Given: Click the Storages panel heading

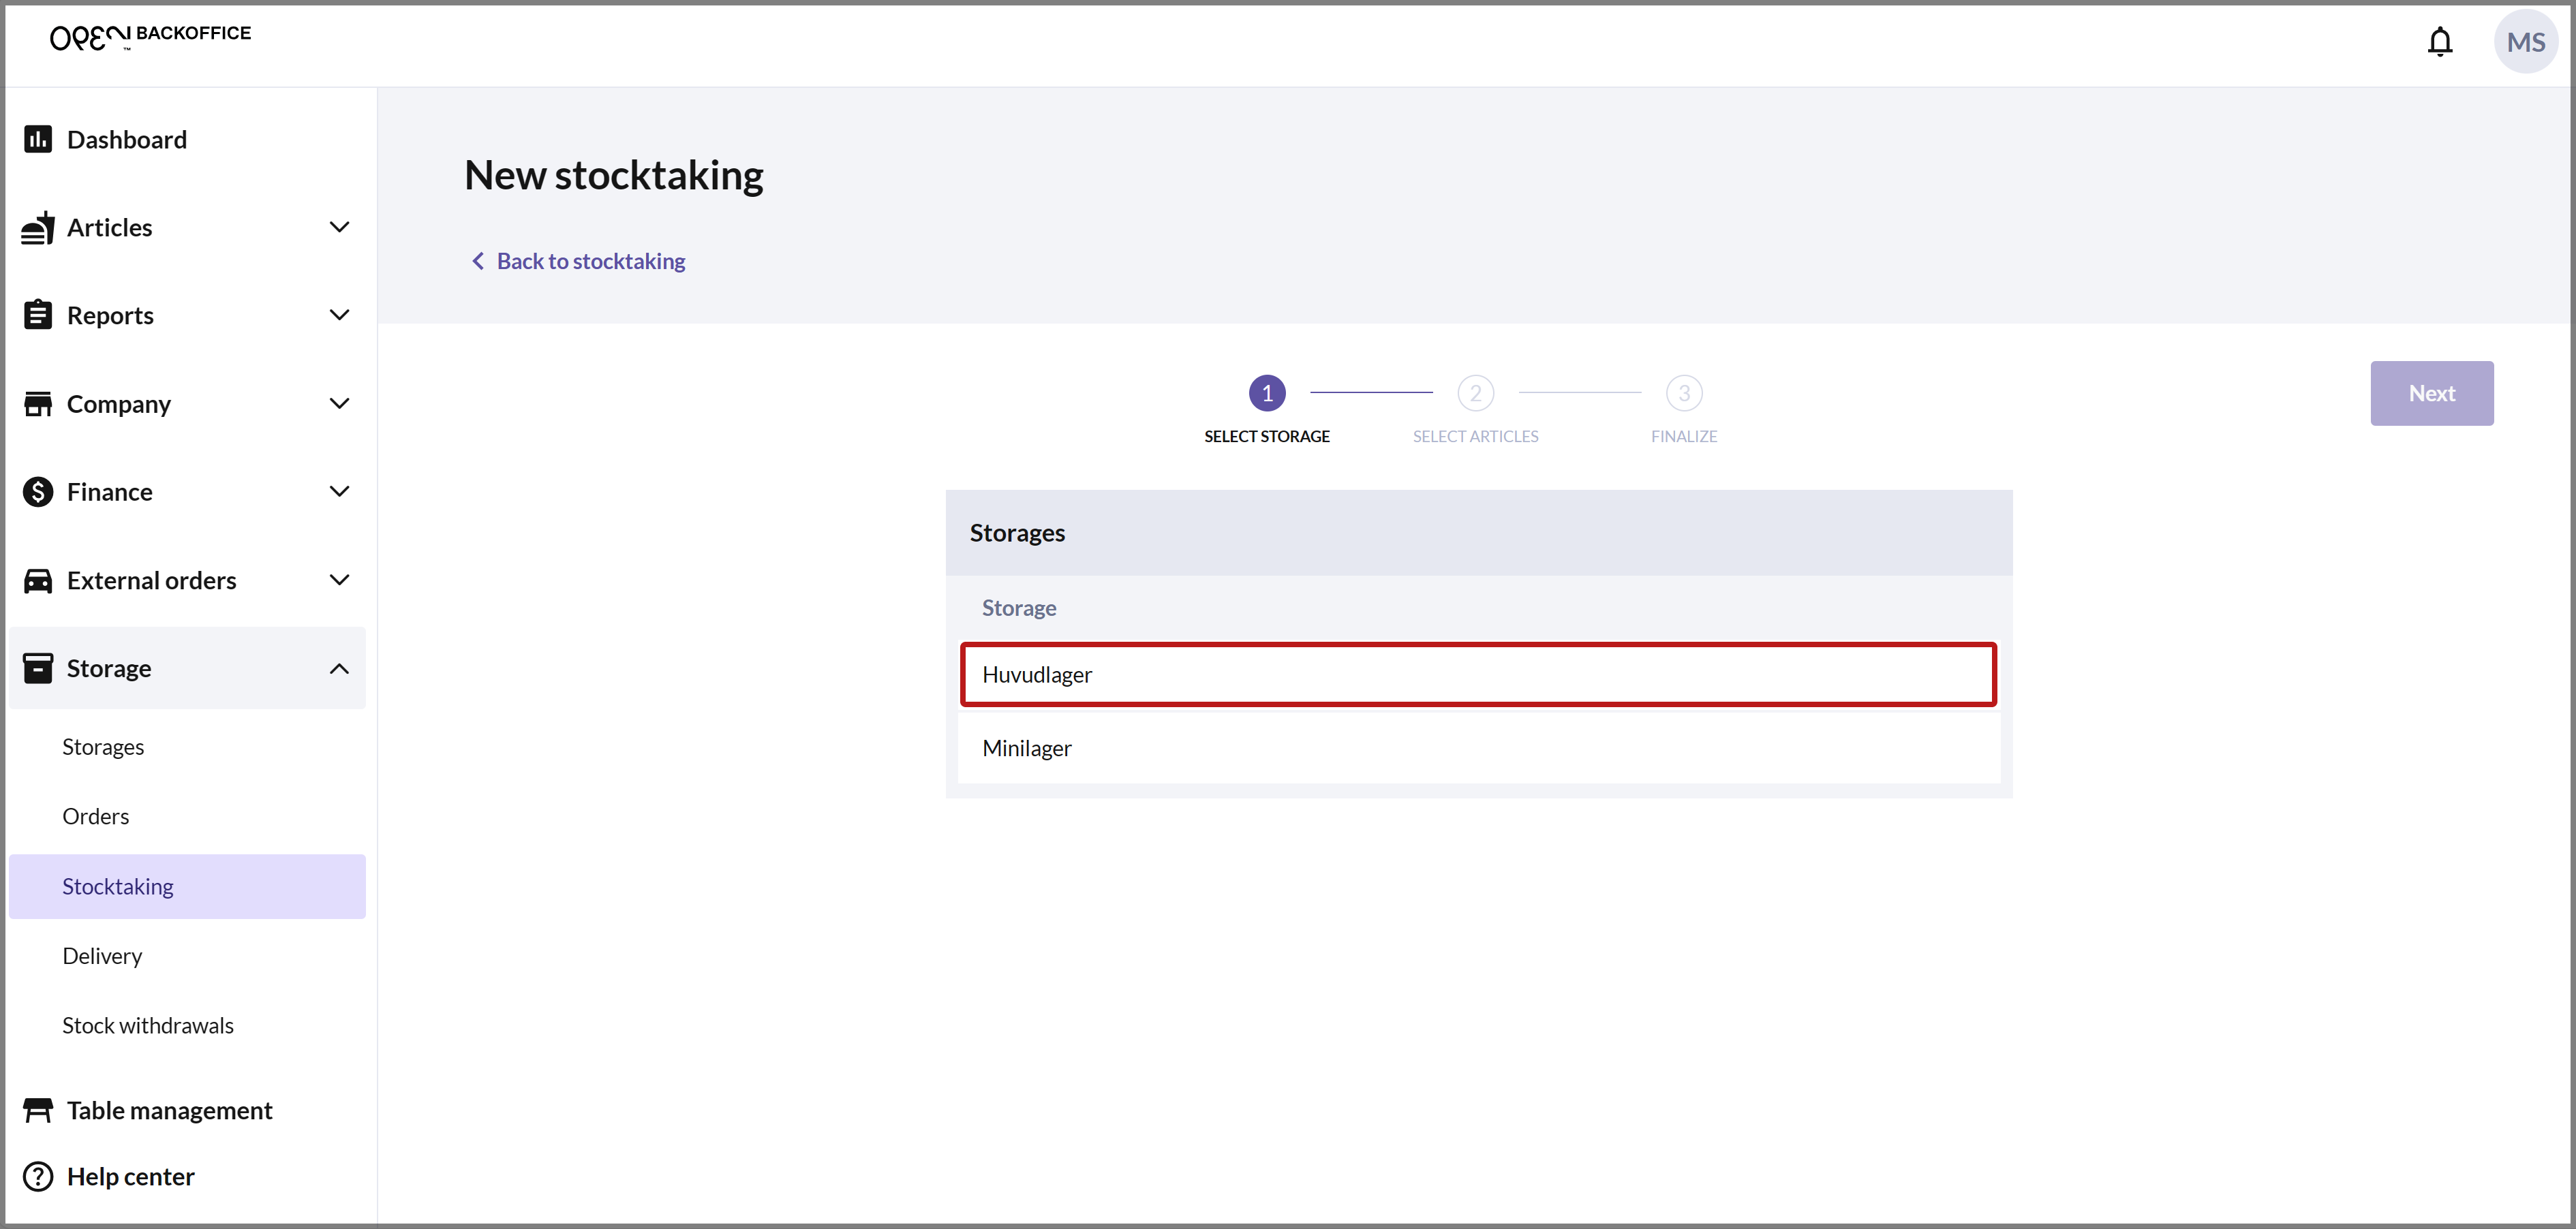Looking at the screenshot, I should click(1017, 532).
